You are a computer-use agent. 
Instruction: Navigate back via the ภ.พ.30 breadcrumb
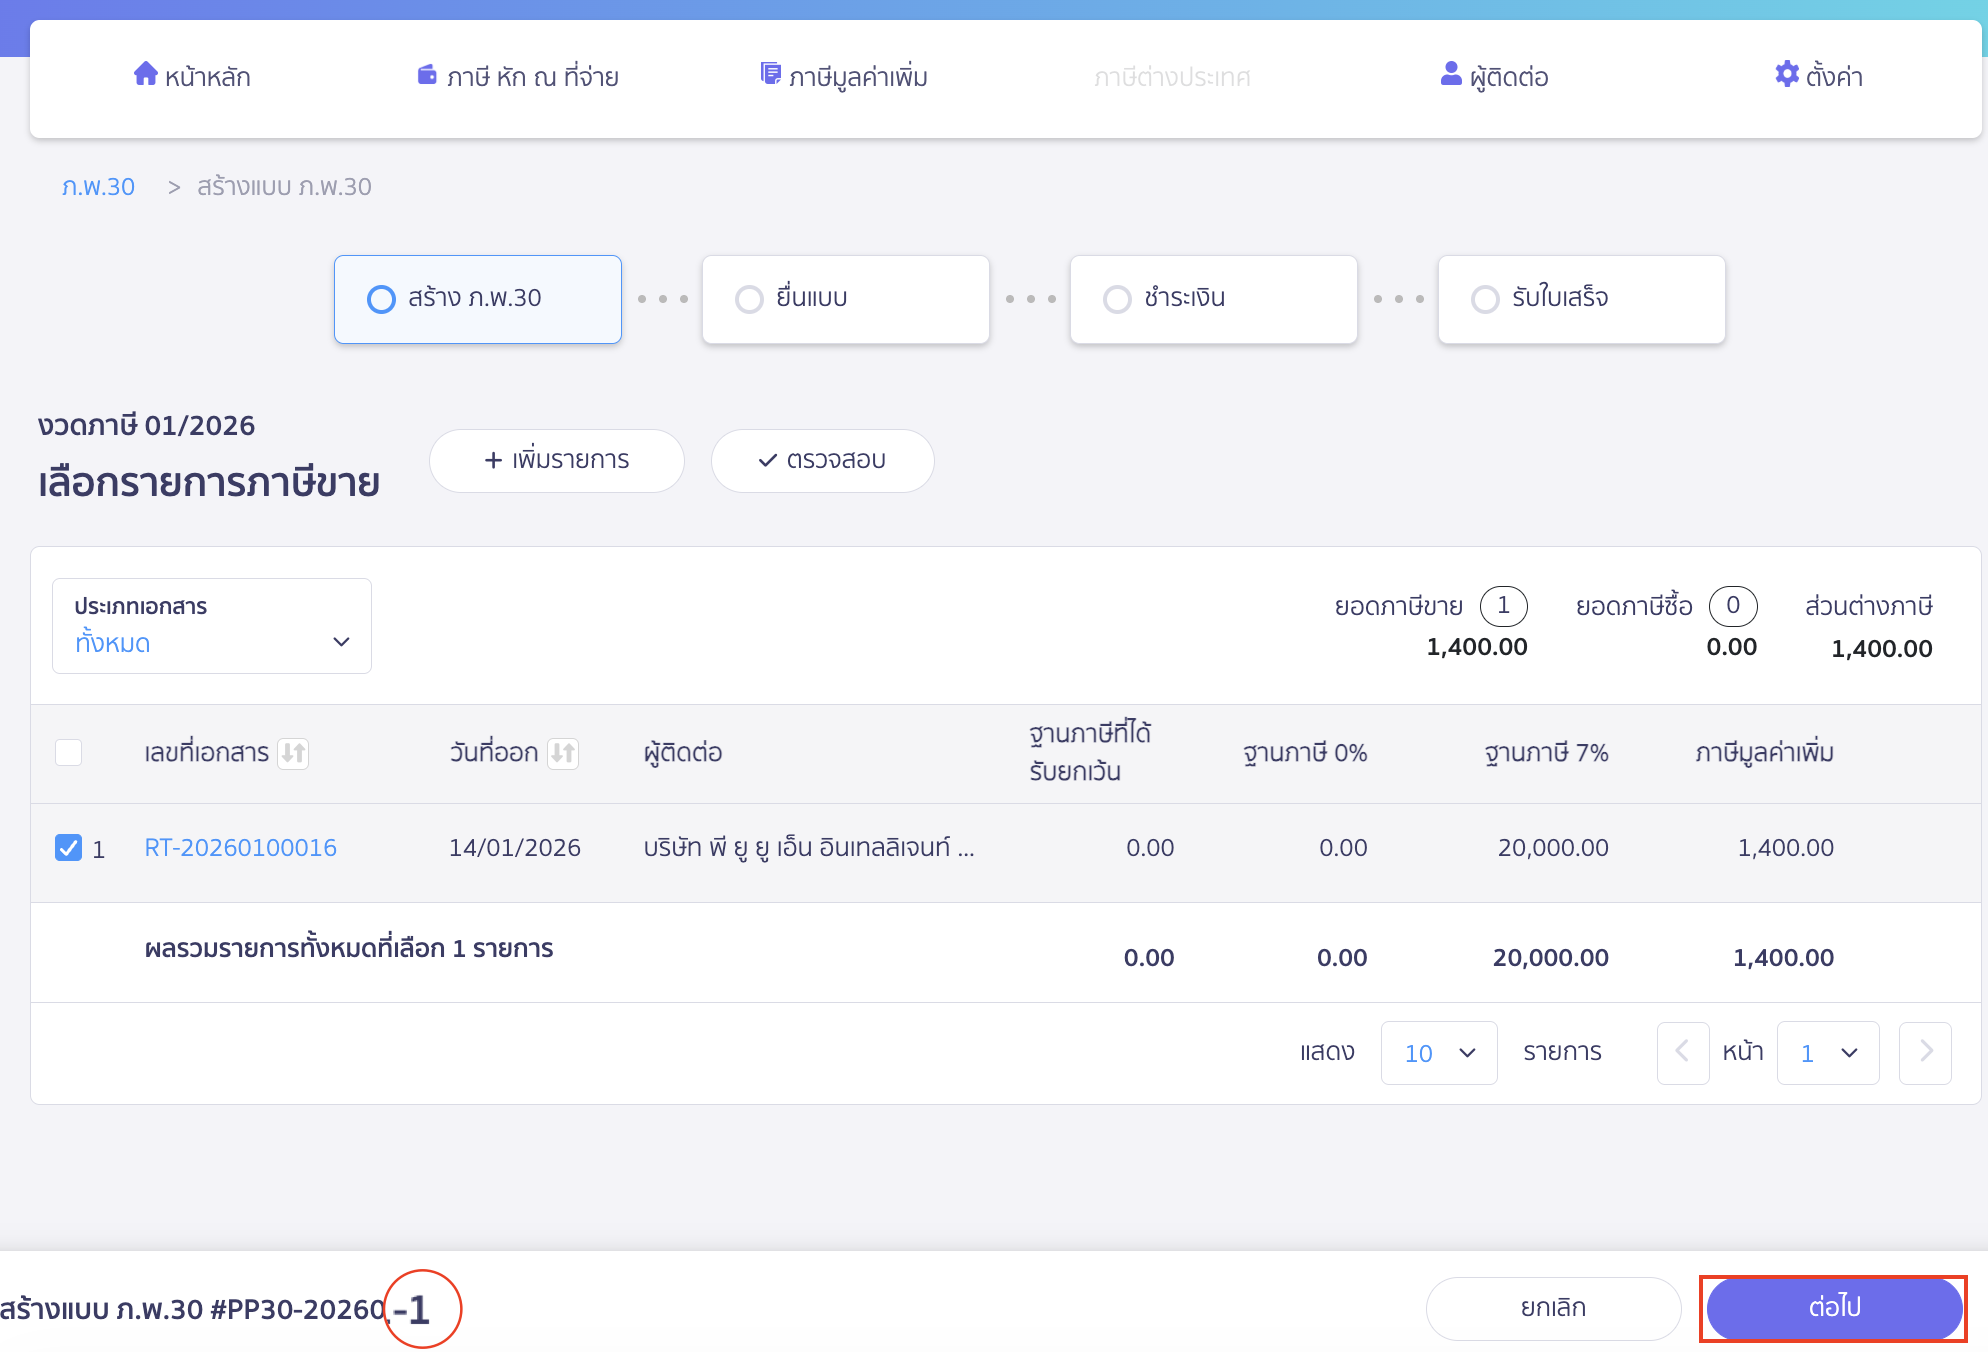98,186
